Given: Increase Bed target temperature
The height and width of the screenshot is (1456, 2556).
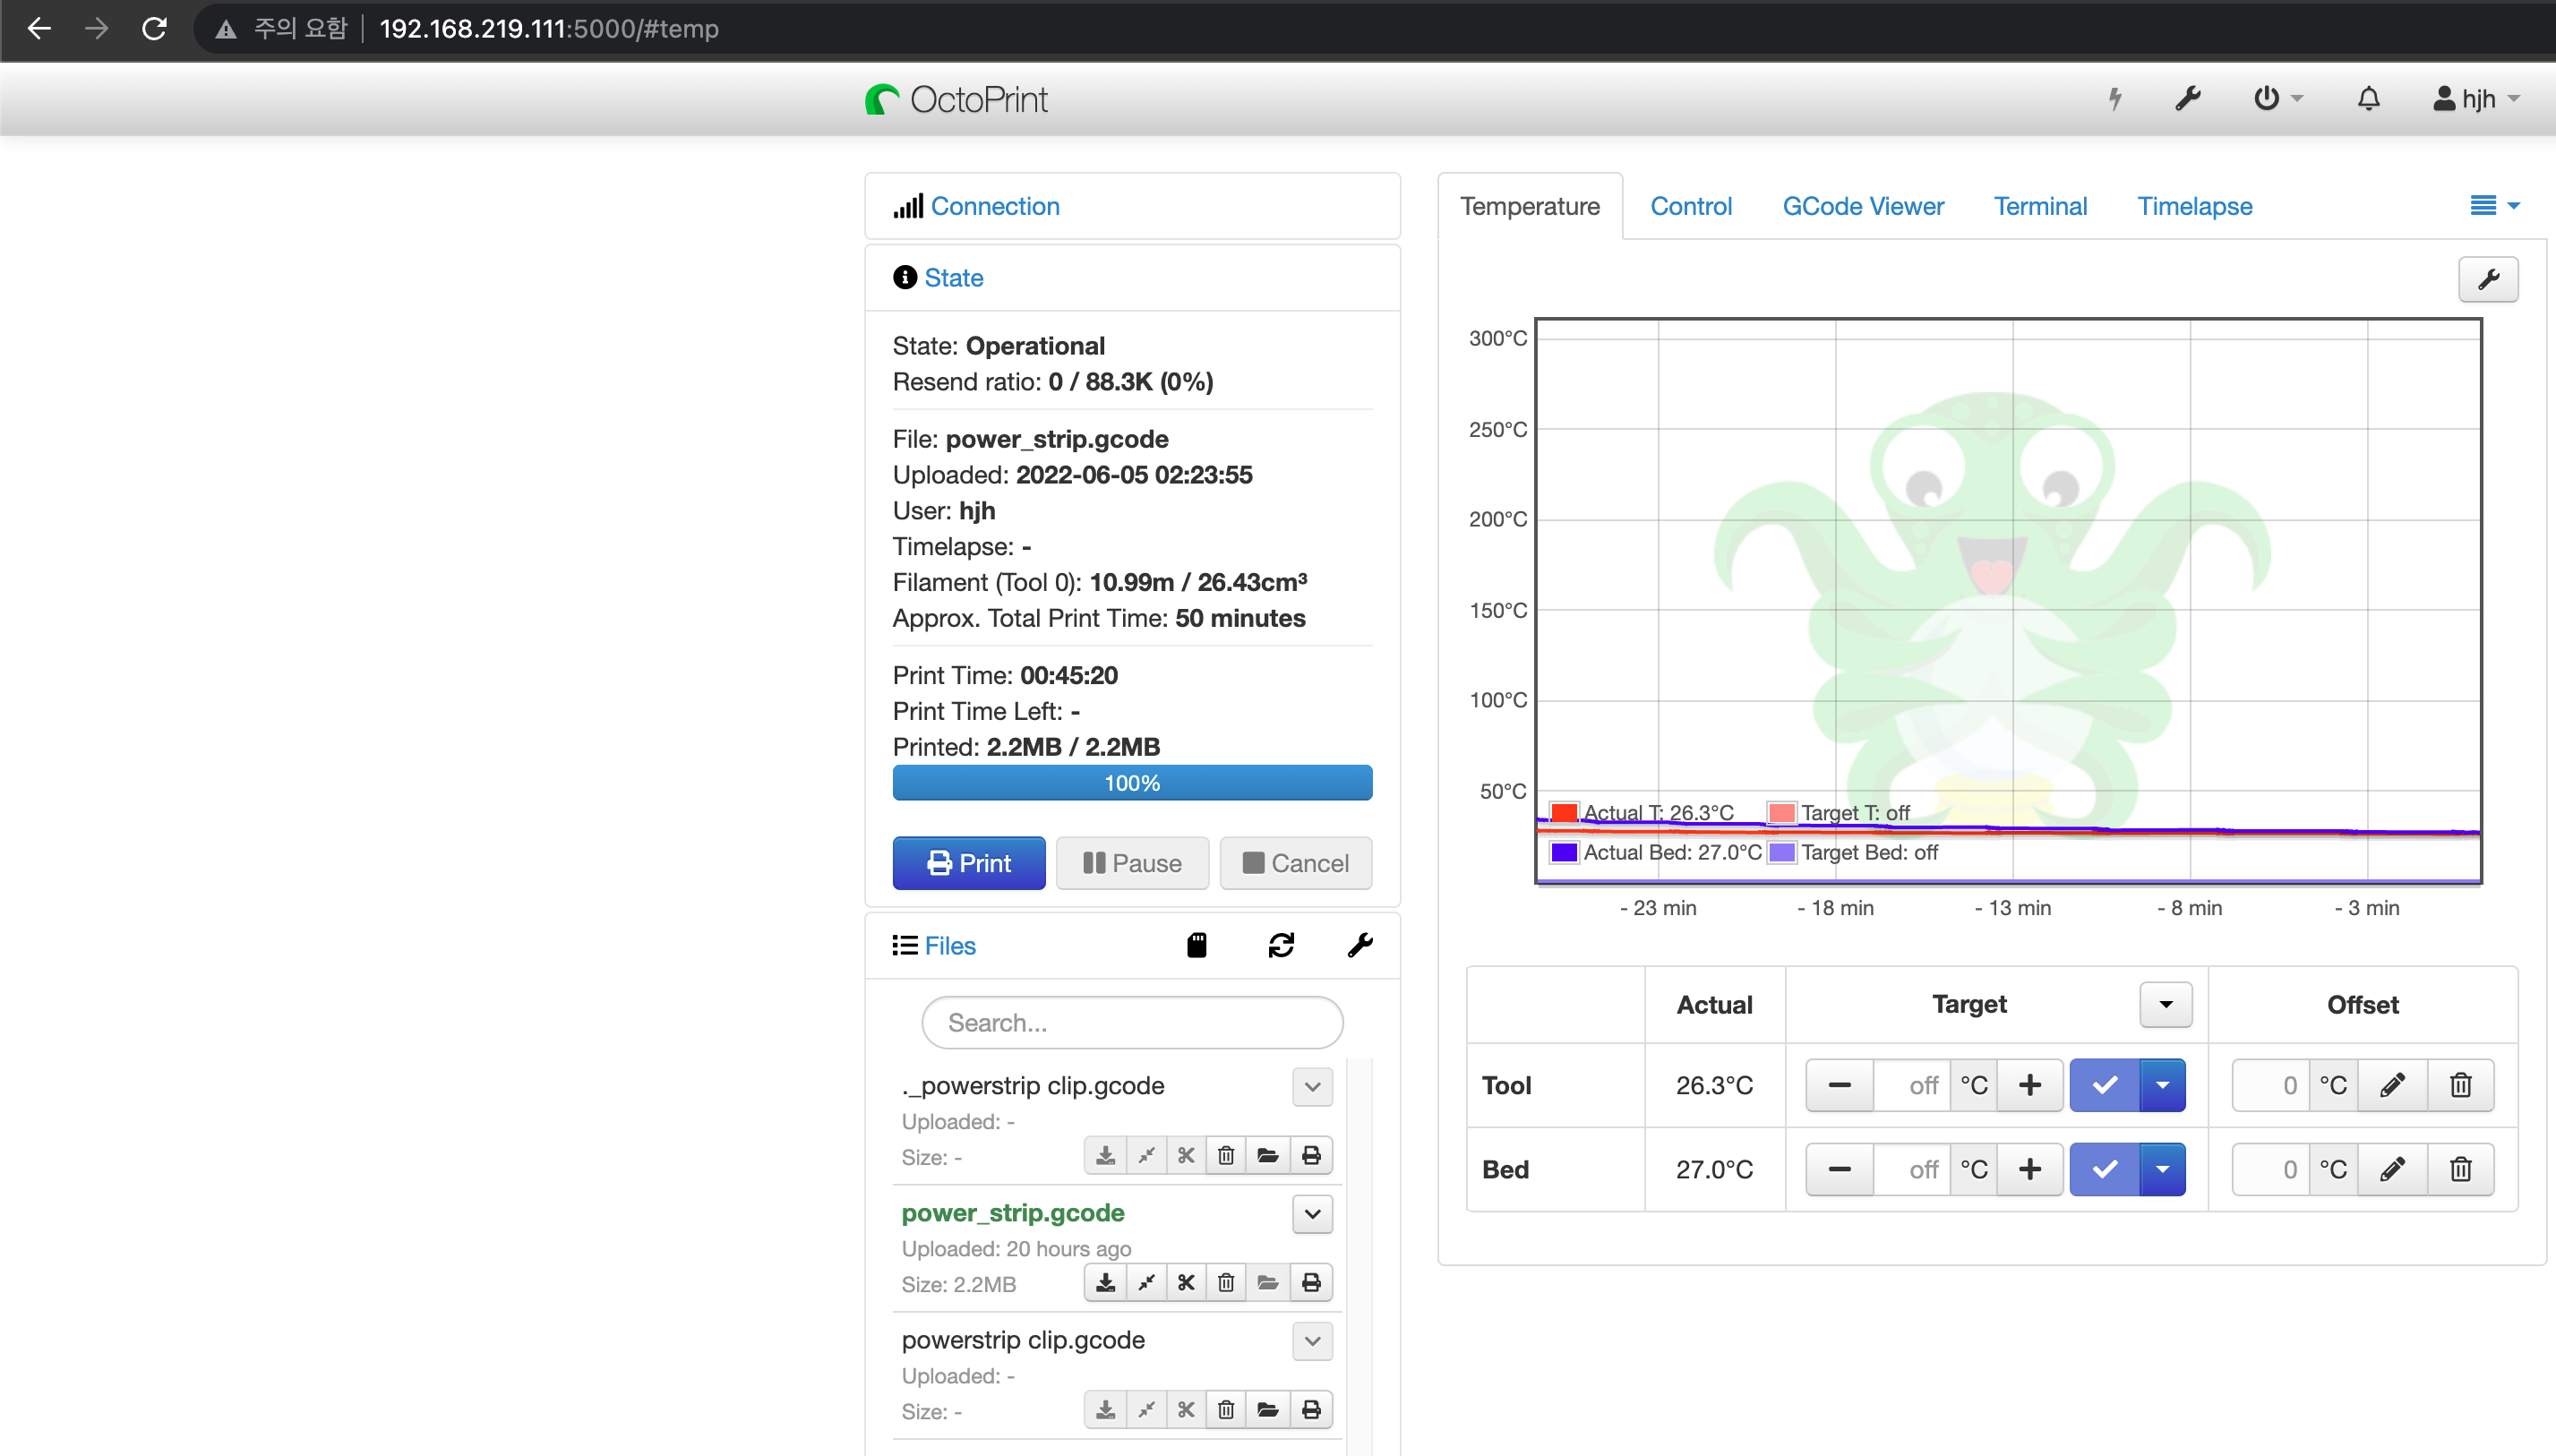Looking at the screenshot, I should [2030, 1169].
